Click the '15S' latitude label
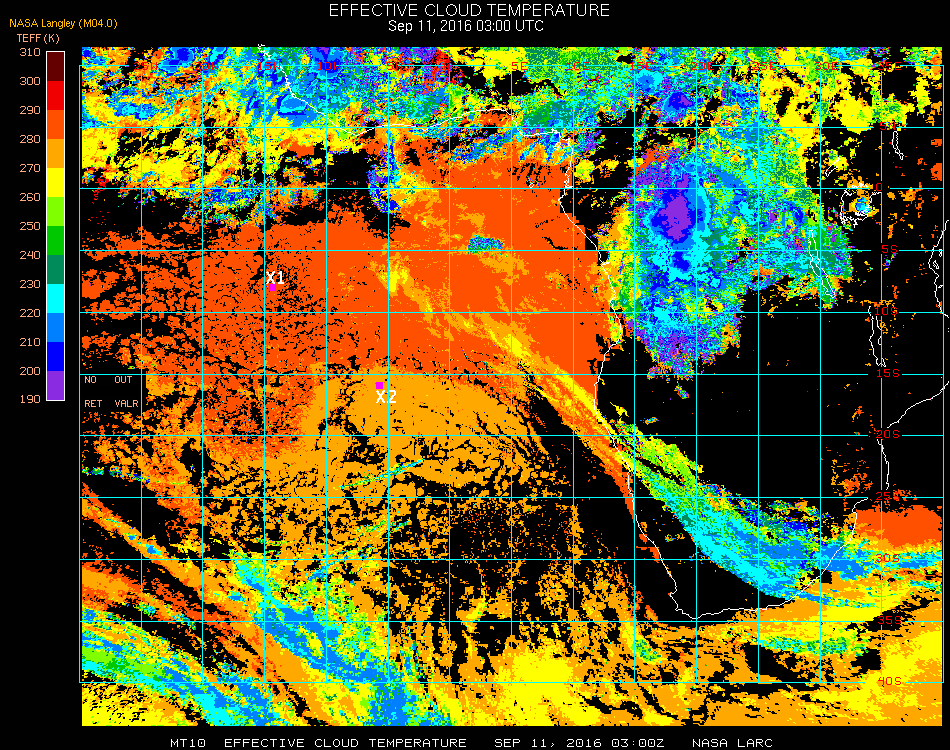The width and height of the screenshot is (950, 750). tap(888, 373)
